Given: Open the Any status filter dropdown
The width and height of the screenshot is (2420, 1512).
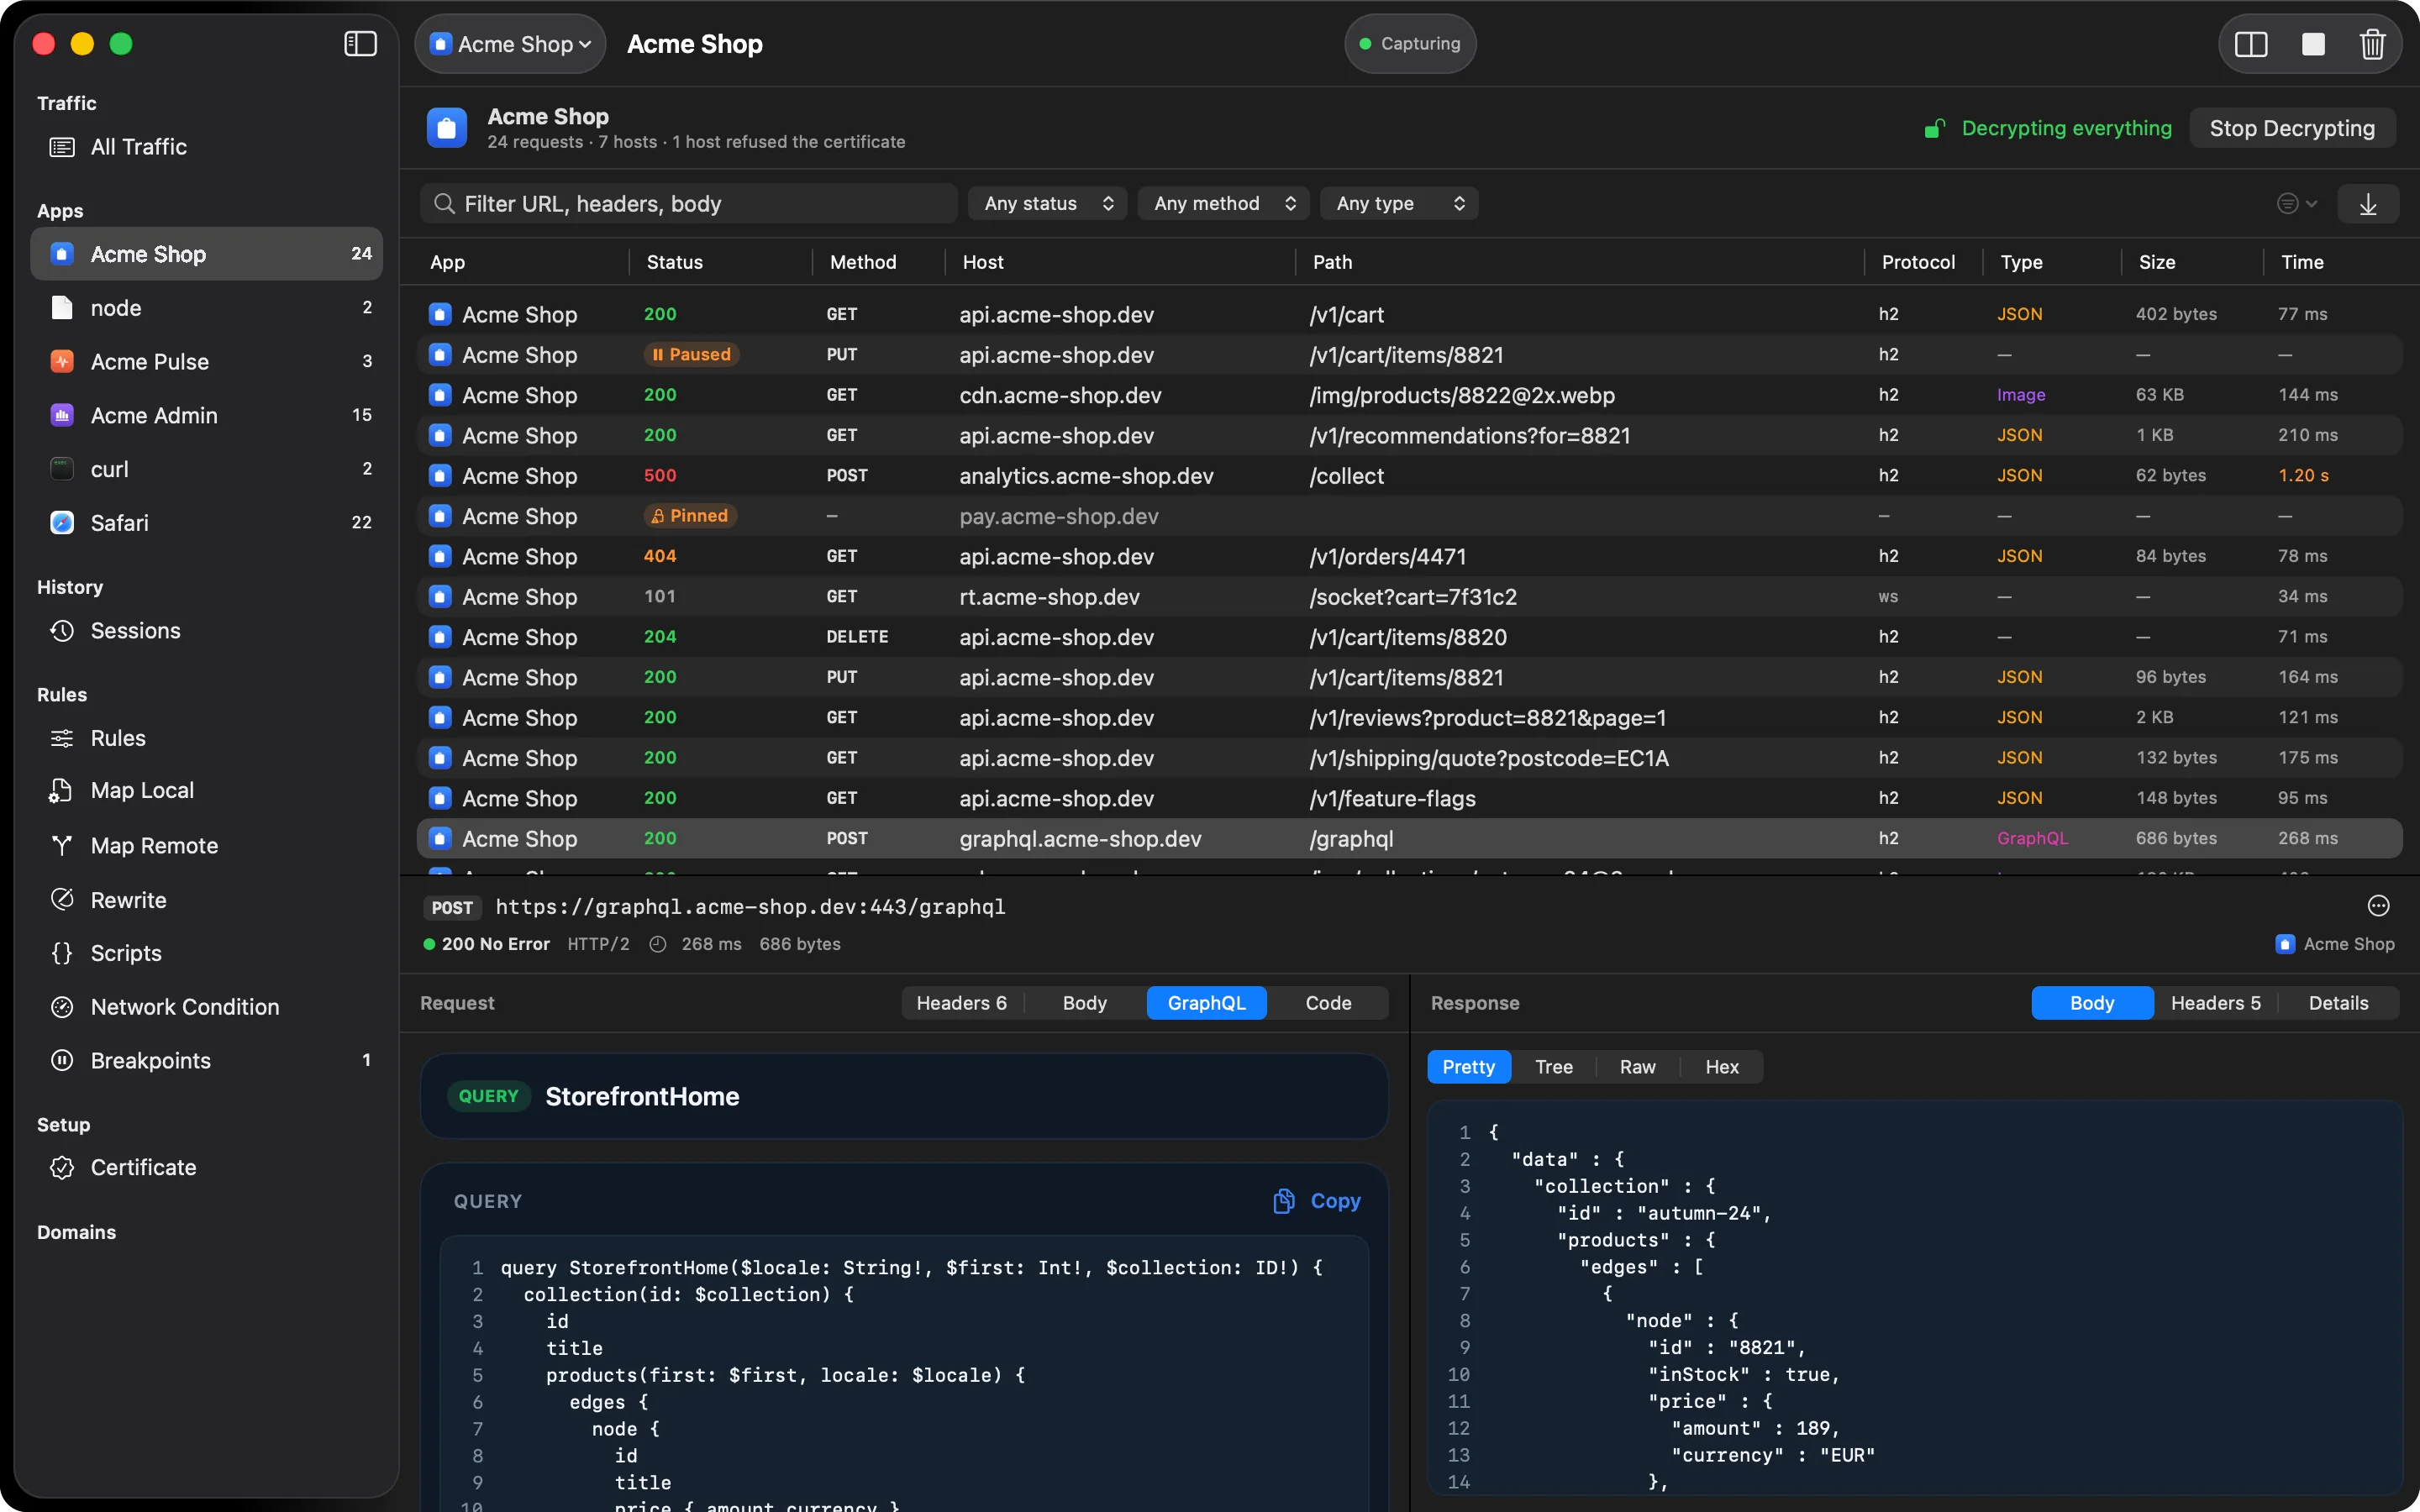Looking at the screenshot, I should pos(1047,204).
